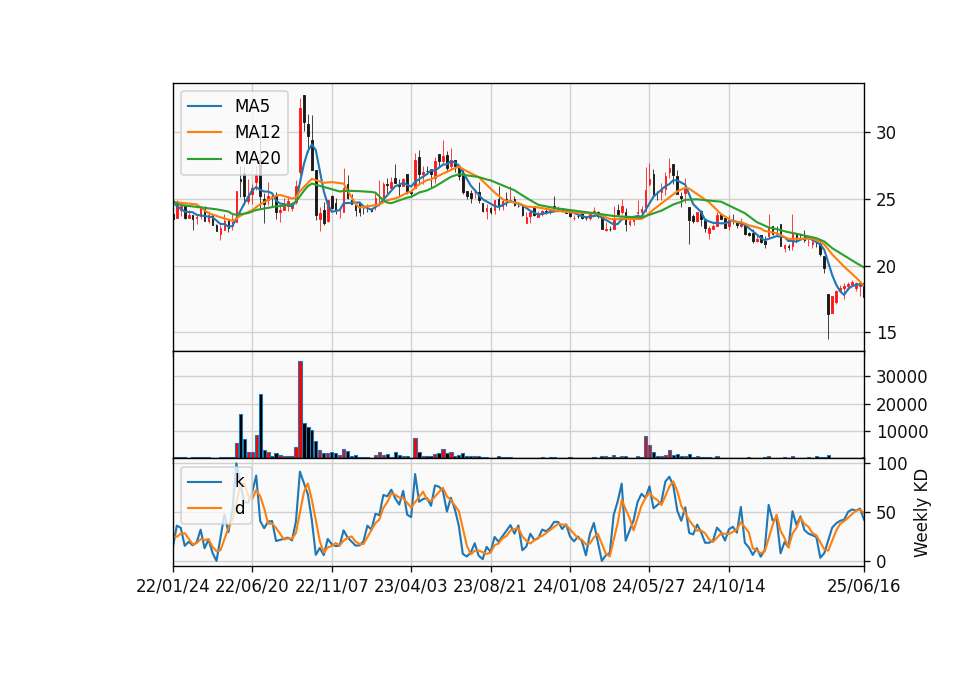Click the green MA20 legend line sample
The height and width of the screenshot is (690, 960).
point(204,158)
